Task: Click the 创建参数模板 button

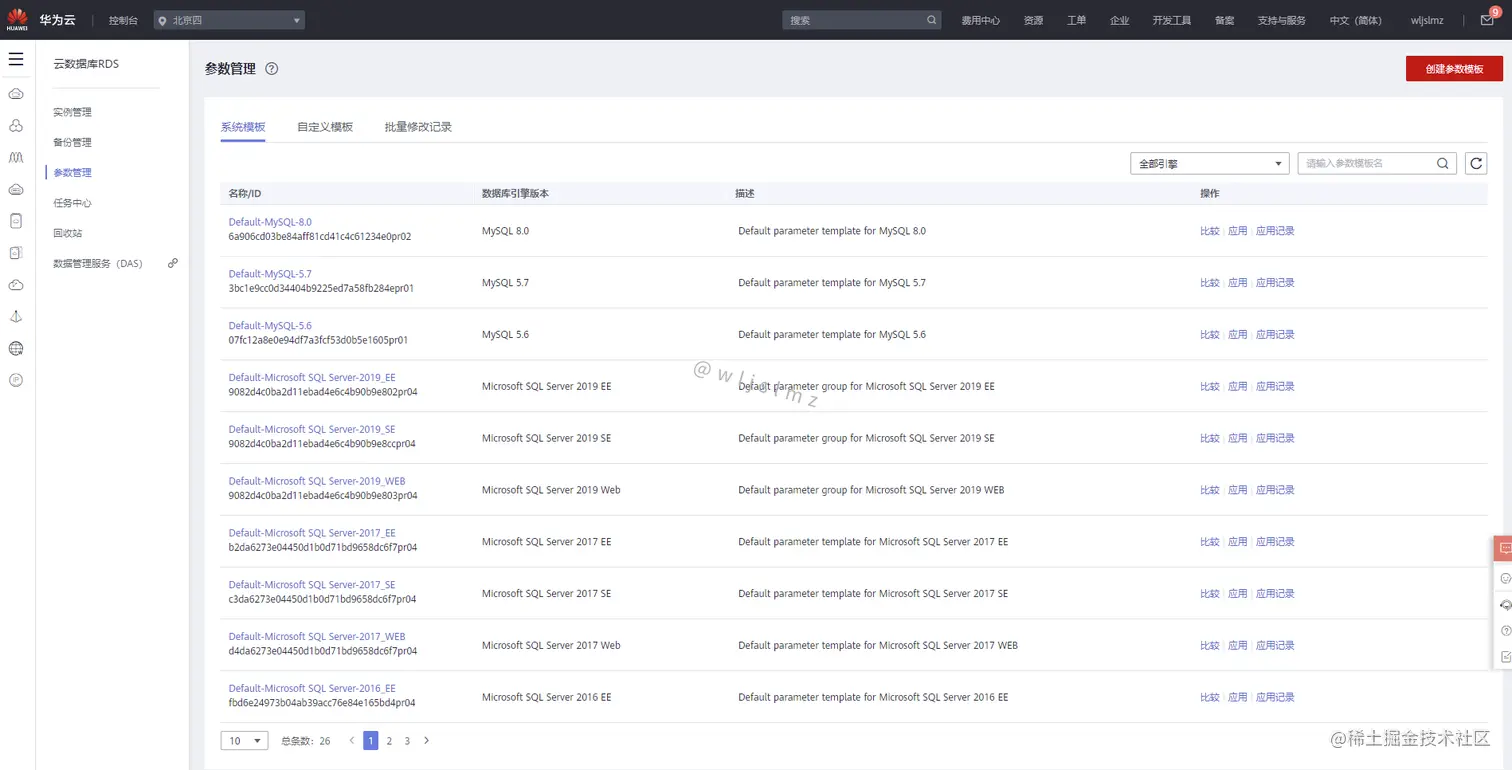Action: 1454,69
